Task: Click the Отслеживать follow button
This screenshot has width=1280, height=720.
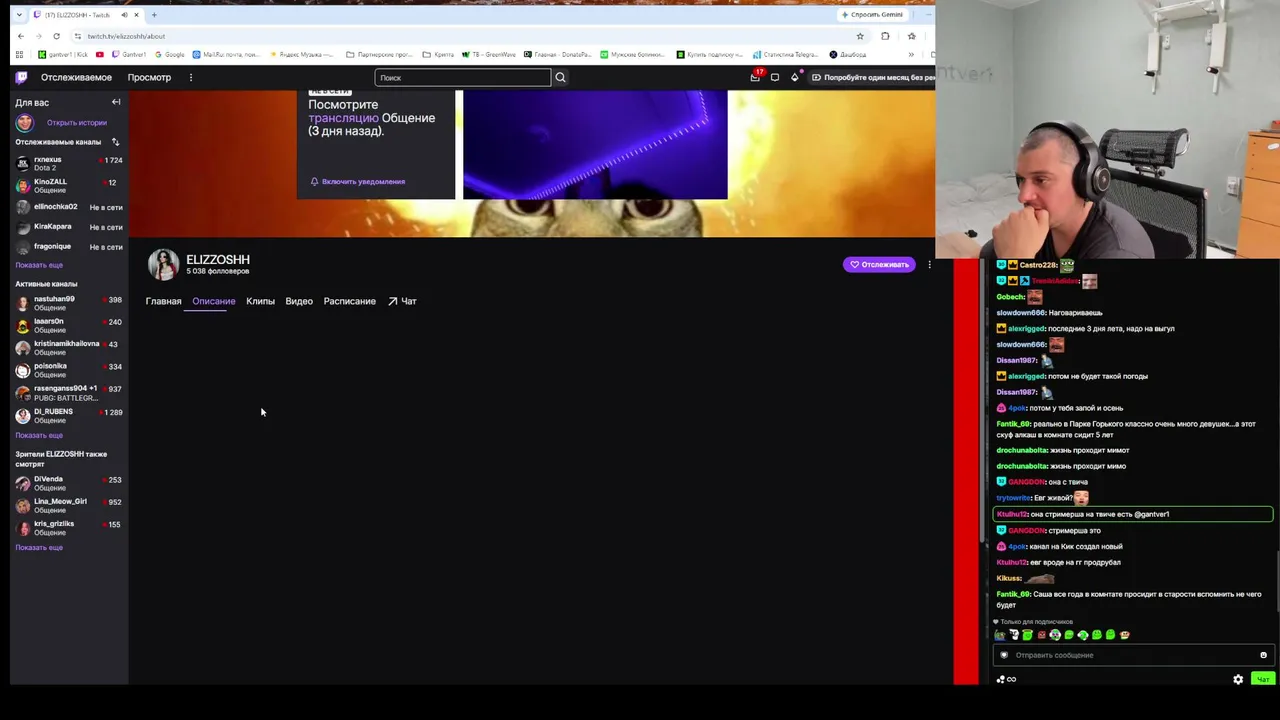Action: point(879,264)
